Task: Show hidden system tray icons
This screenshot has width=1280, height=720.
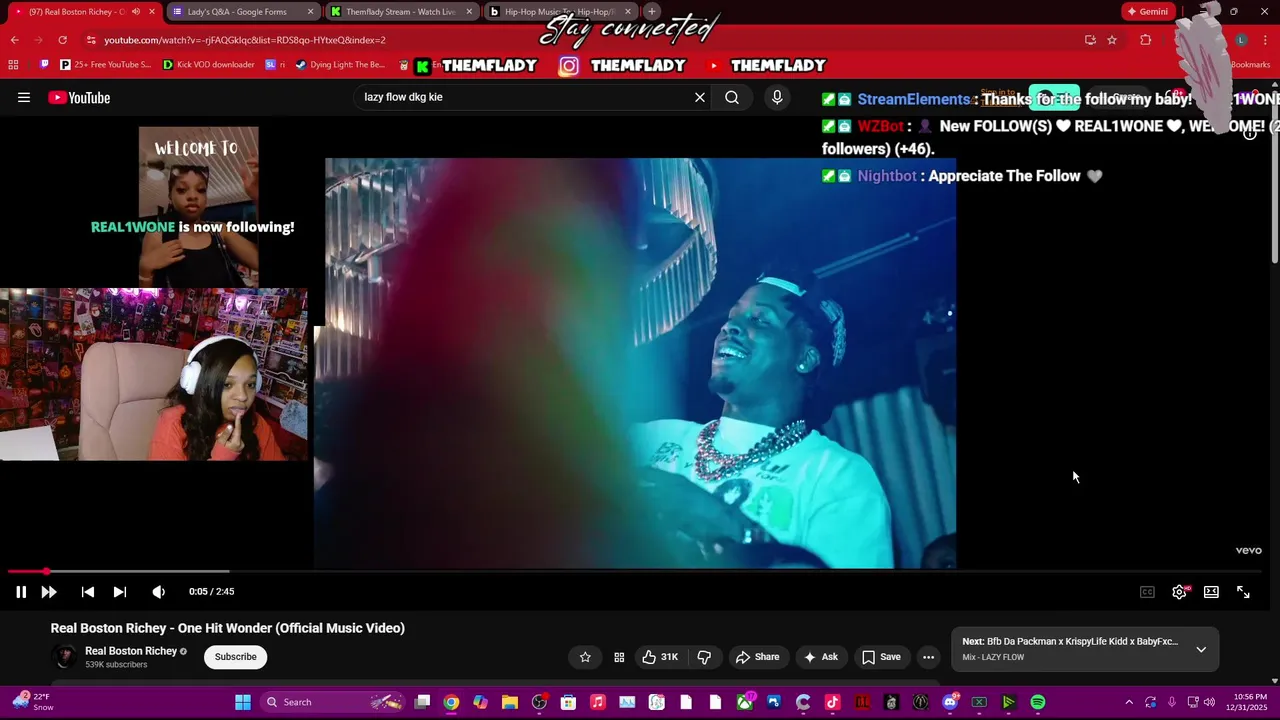Action: (x=1129, y=702)
